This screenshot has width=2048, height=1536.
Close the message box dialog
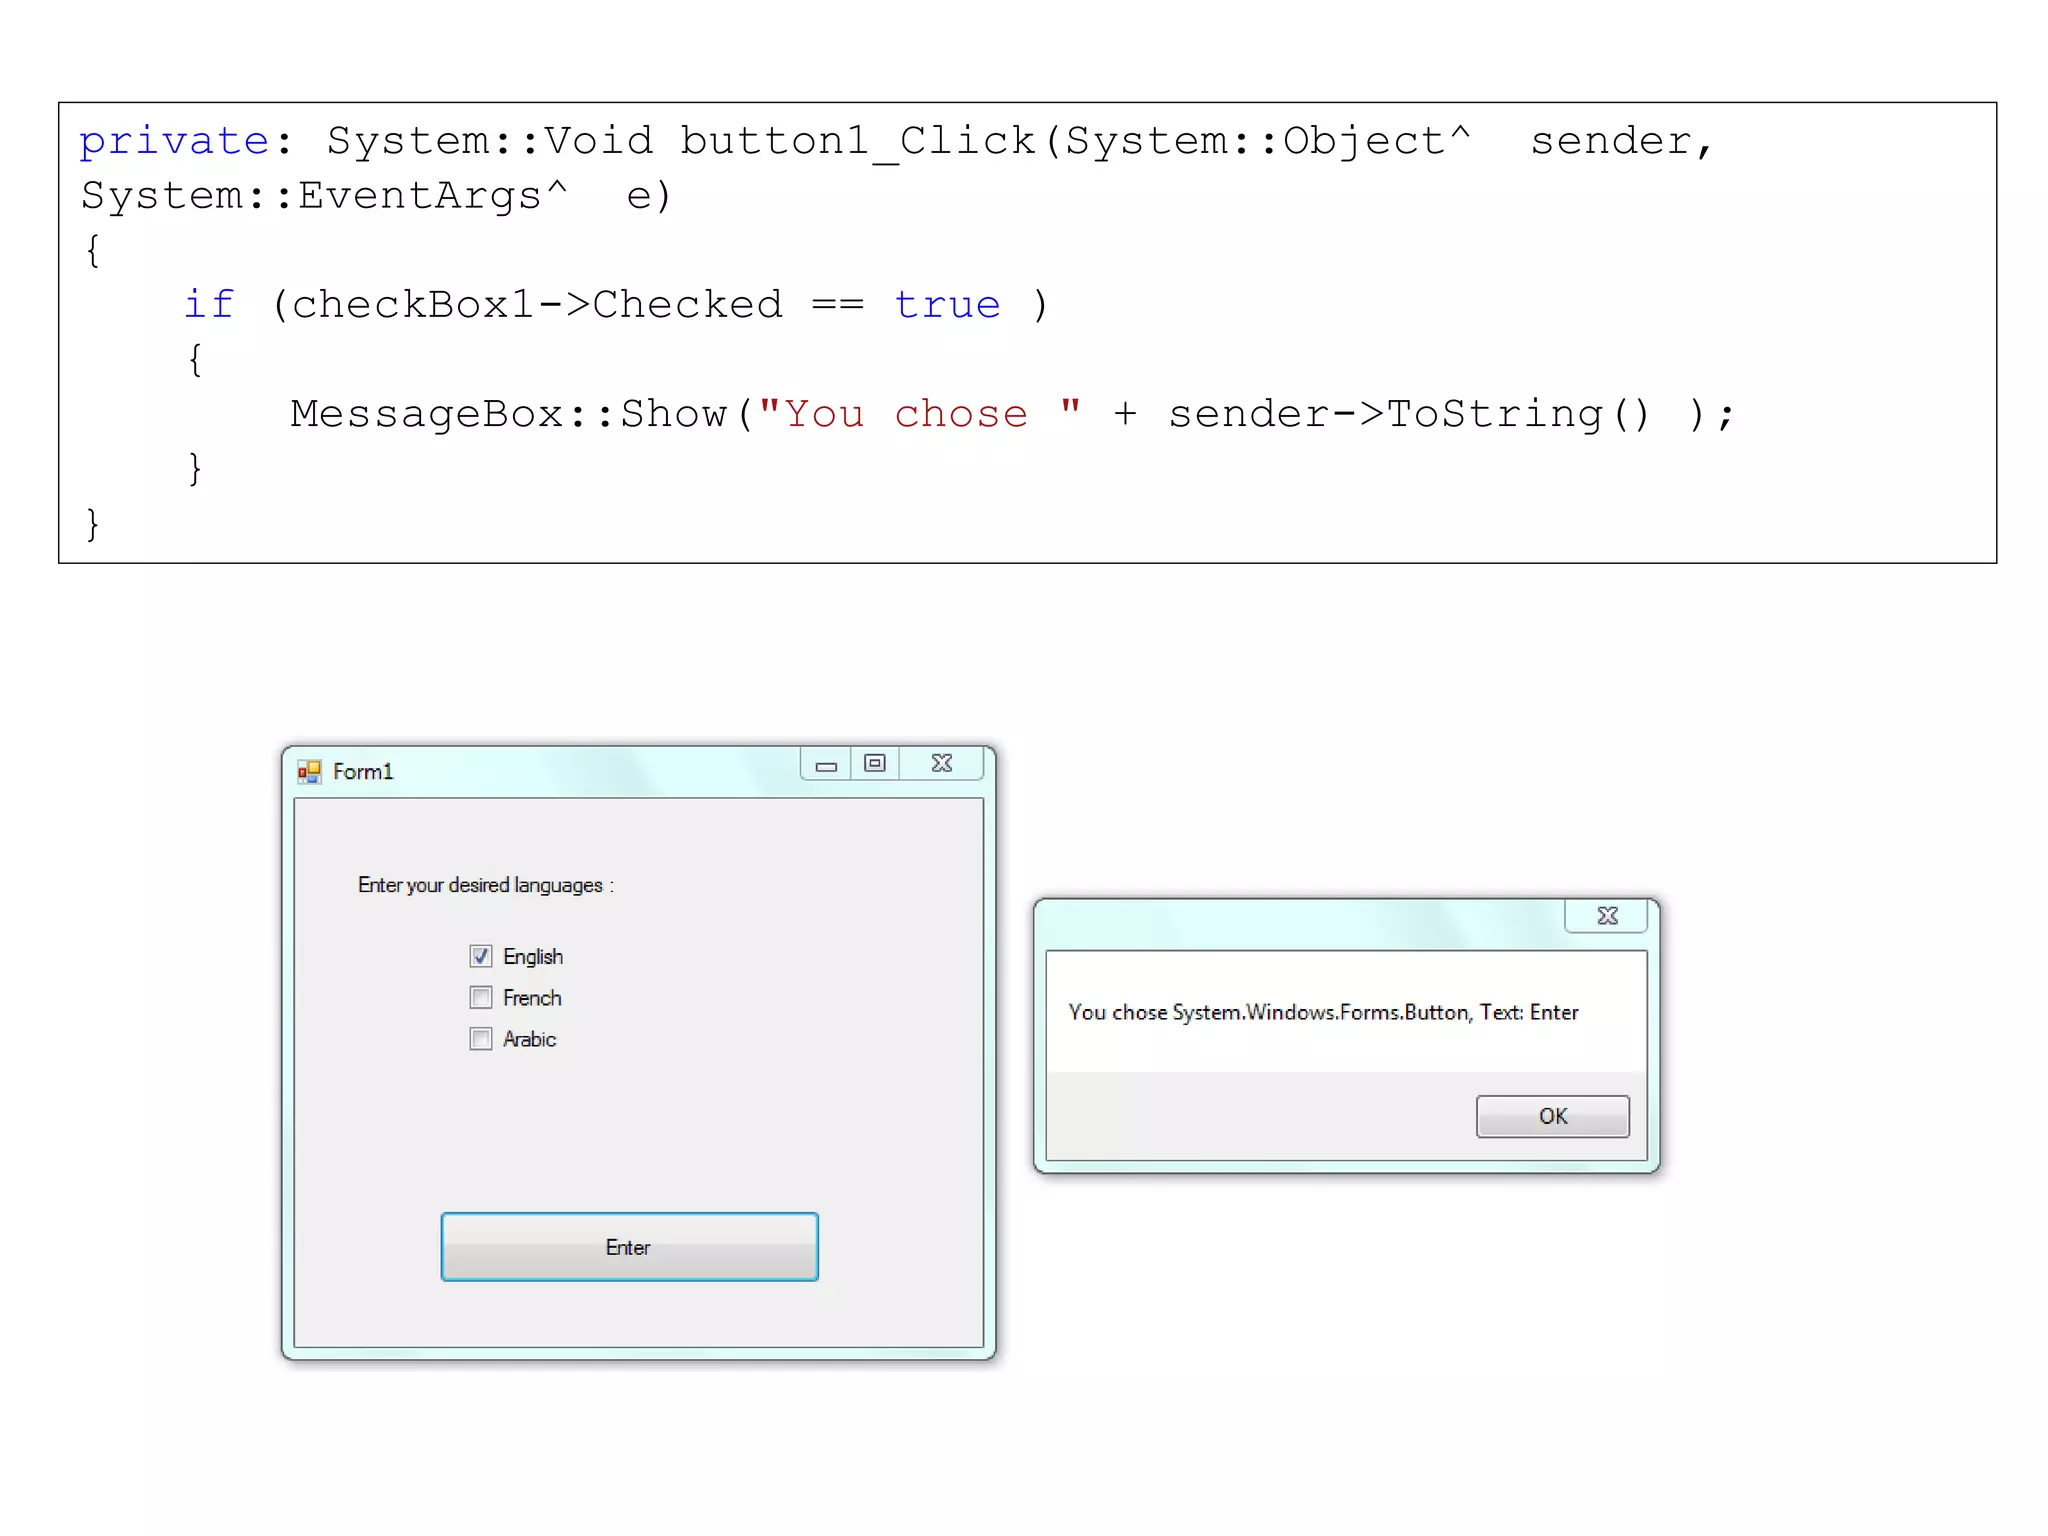[x=1606, y=916]
